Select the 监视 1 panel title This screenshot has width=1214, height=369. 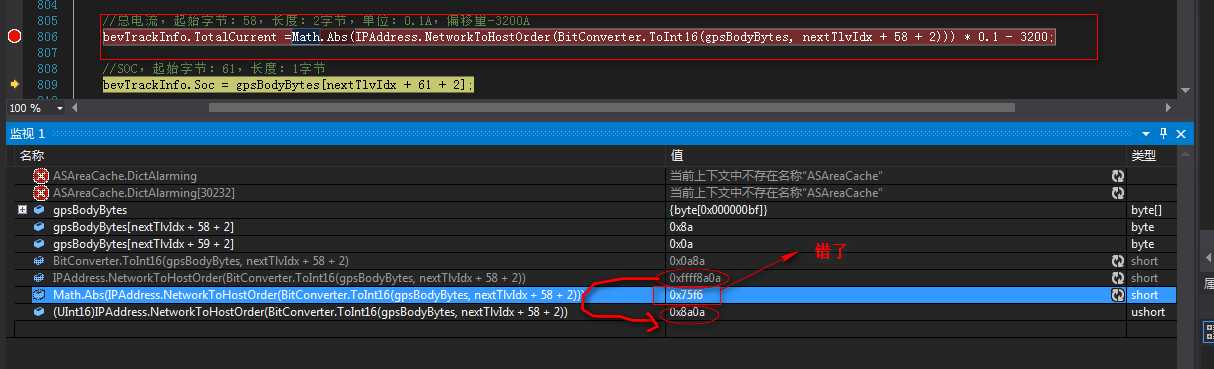(x=28, y=133)
